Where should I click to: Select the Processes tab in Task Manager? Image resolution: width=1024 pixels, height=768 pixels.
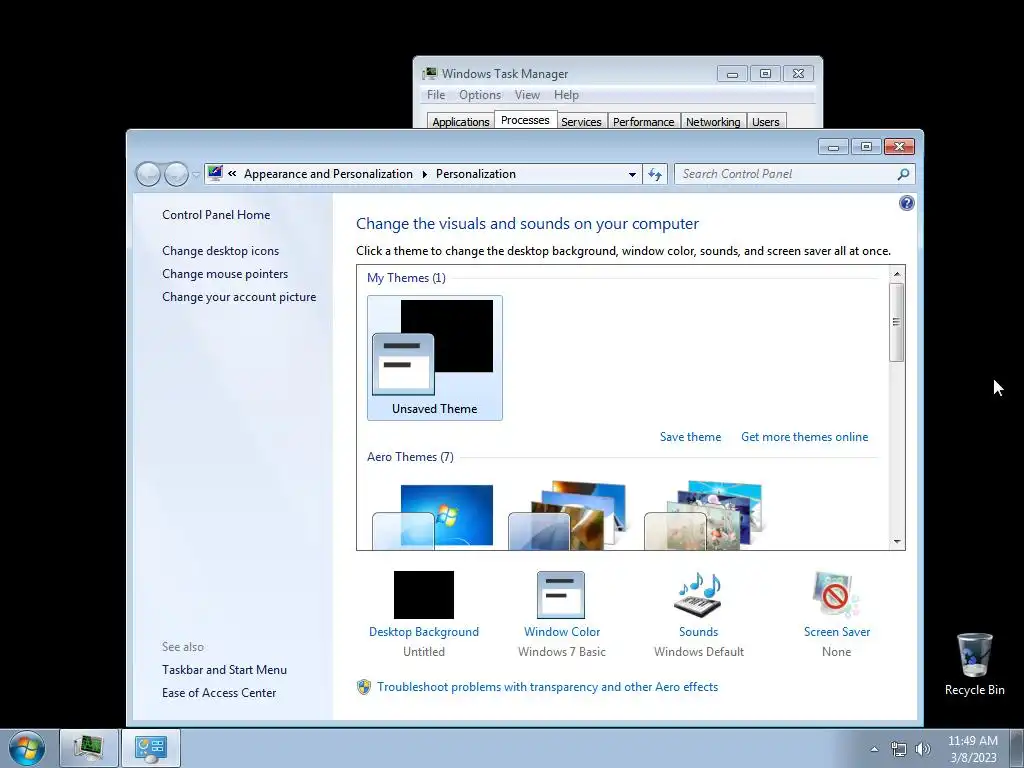pos(525,120)
